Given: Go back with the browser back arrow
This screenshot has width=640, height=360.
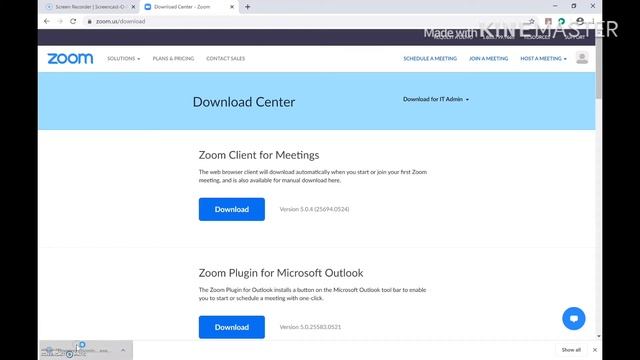Looking at the screenshot, I should [x=47, y=21].
